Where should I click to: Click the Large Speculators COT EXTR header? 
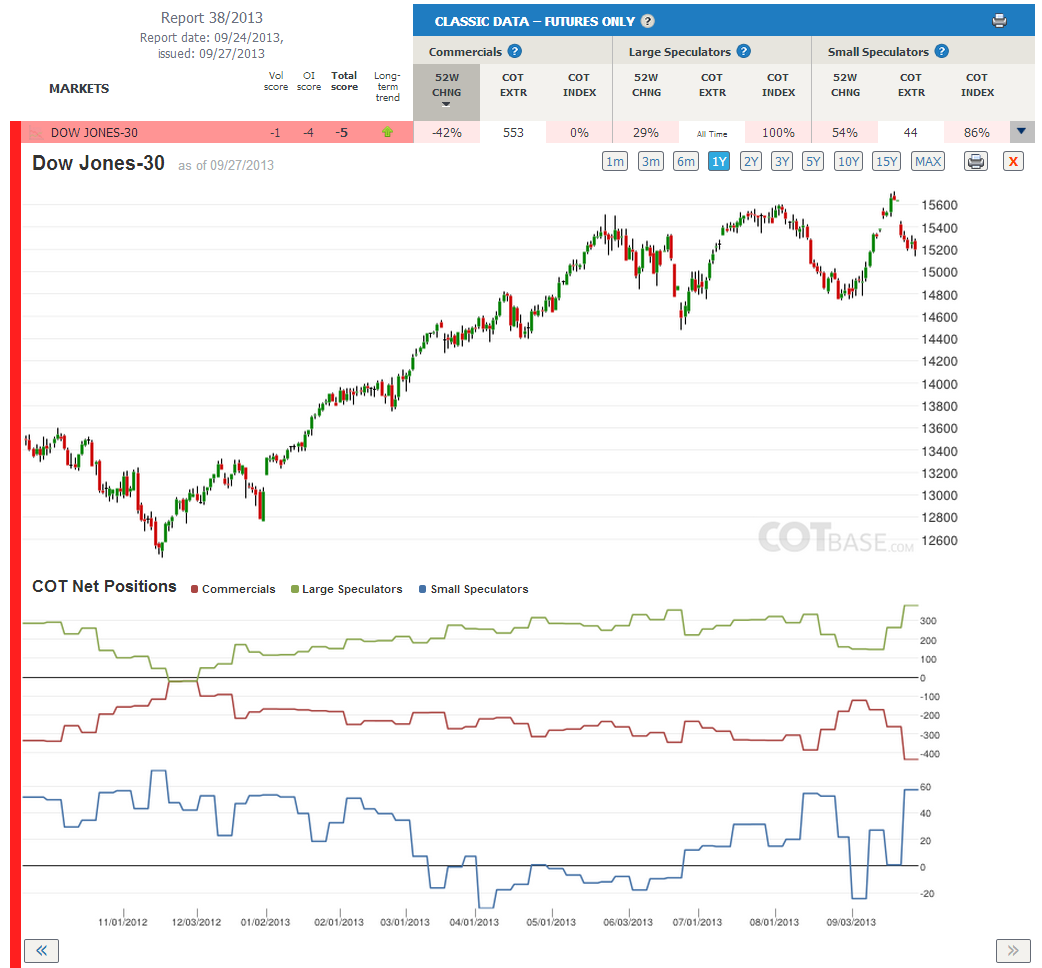pyautogui.click(x=712, y=85)
